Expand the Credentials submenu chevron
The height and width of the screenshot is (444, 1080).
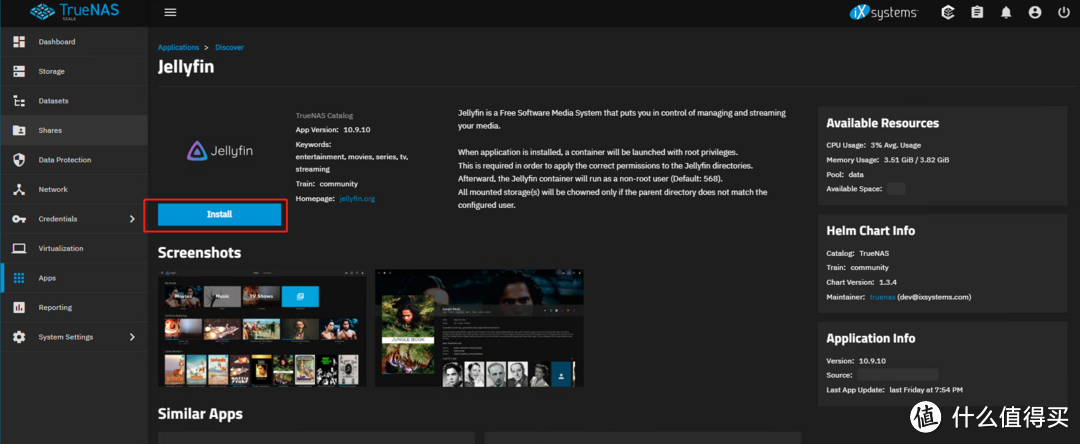(x=132, y=219)
